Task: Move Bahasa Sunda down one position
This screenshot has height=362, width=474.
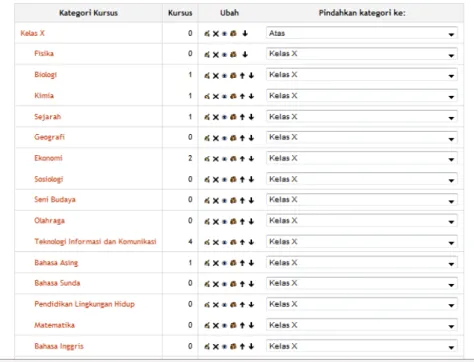Action: tap(251, 284)
